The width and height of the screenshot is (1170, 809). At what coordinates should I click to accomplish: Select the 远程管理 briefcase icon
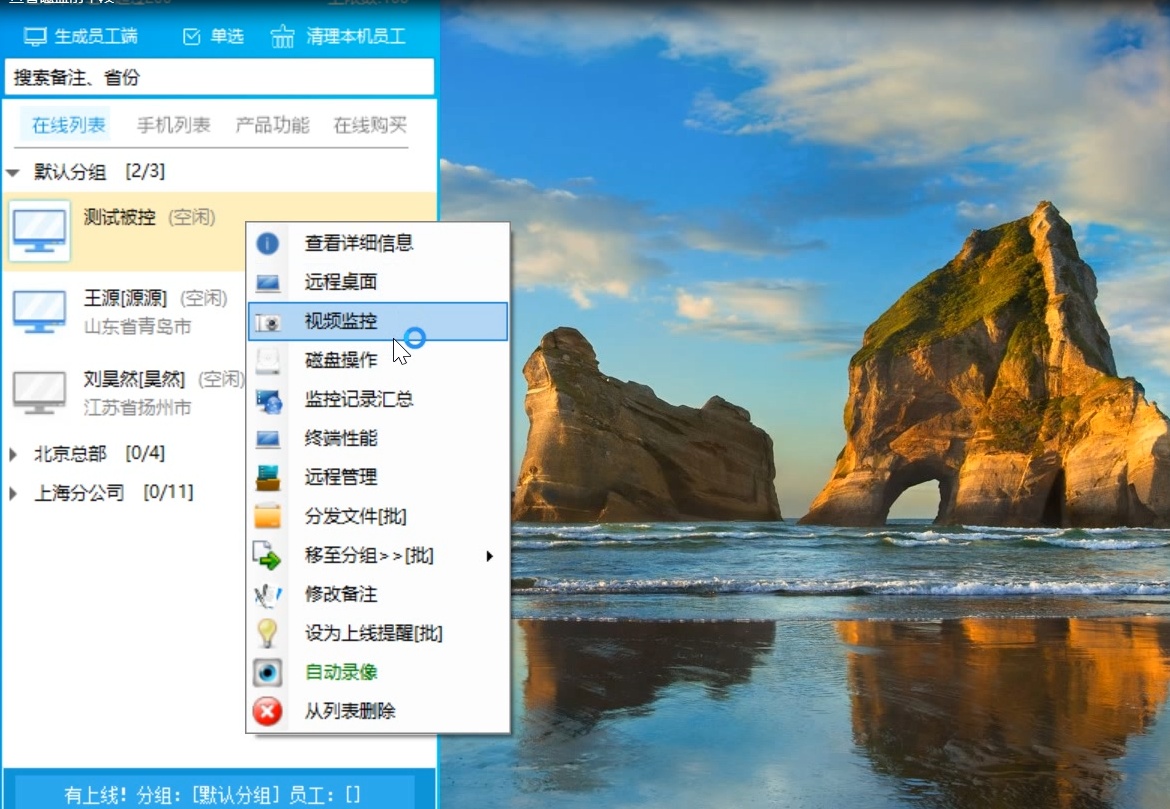267,478
